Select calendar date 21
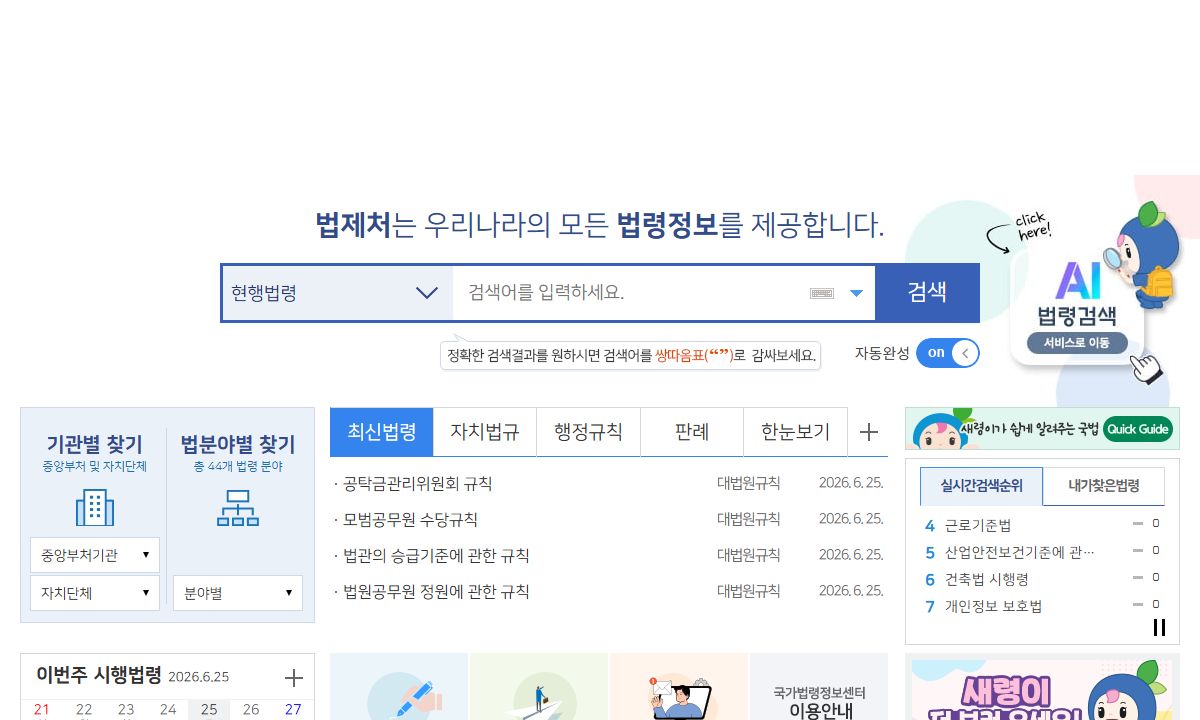The width and height of the screenshot is (1200, 720). (41, 710)
